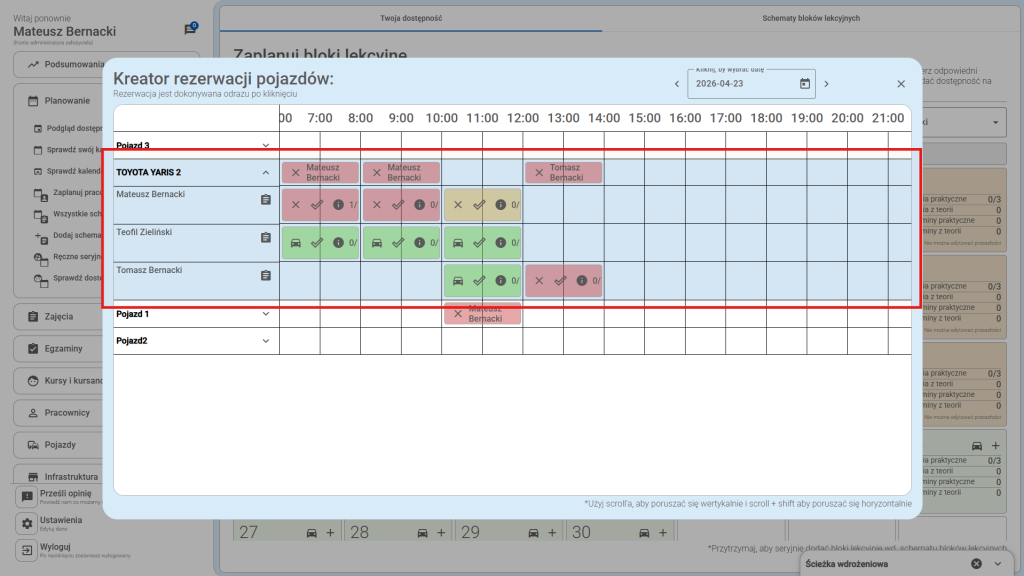The height and width of the screenshot is (576, 1024).
Task: Click the Wyloguj logout button
Action: (56, 549)
